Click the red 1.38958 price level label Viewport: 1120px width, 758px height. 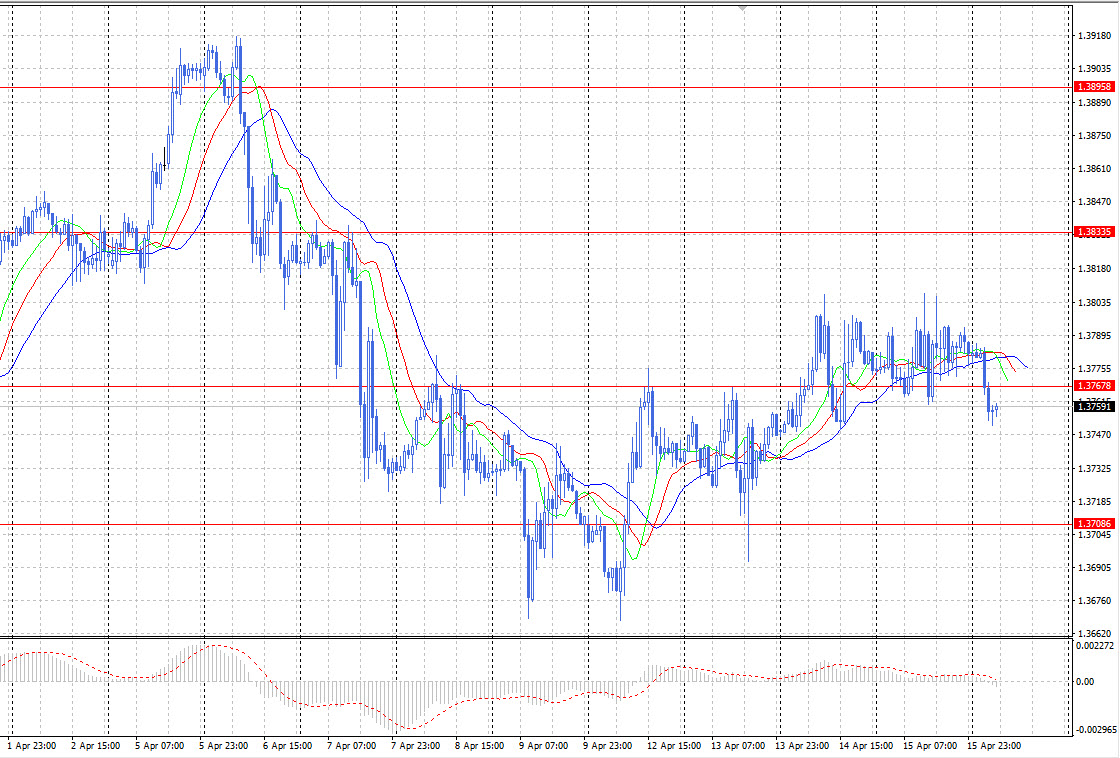tap(1094, 86)
